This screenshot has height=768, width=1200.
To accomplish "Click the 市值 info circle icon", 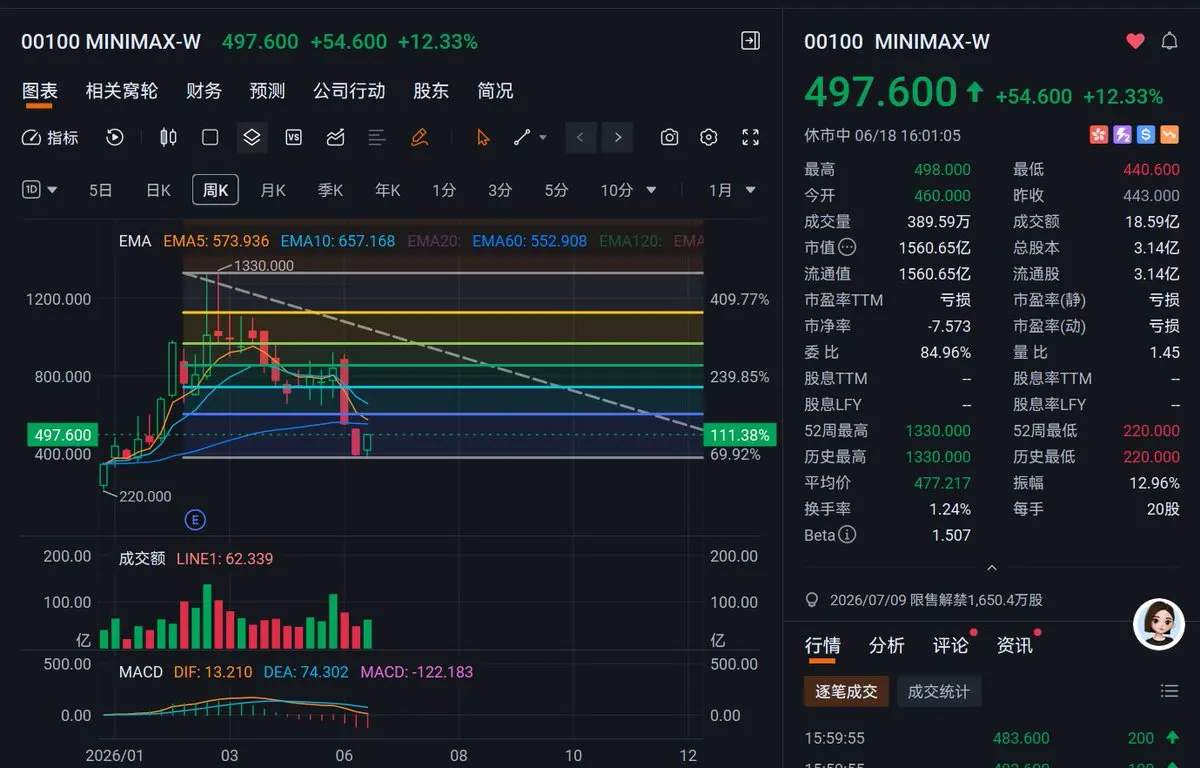I will click(x=847, y=247).
